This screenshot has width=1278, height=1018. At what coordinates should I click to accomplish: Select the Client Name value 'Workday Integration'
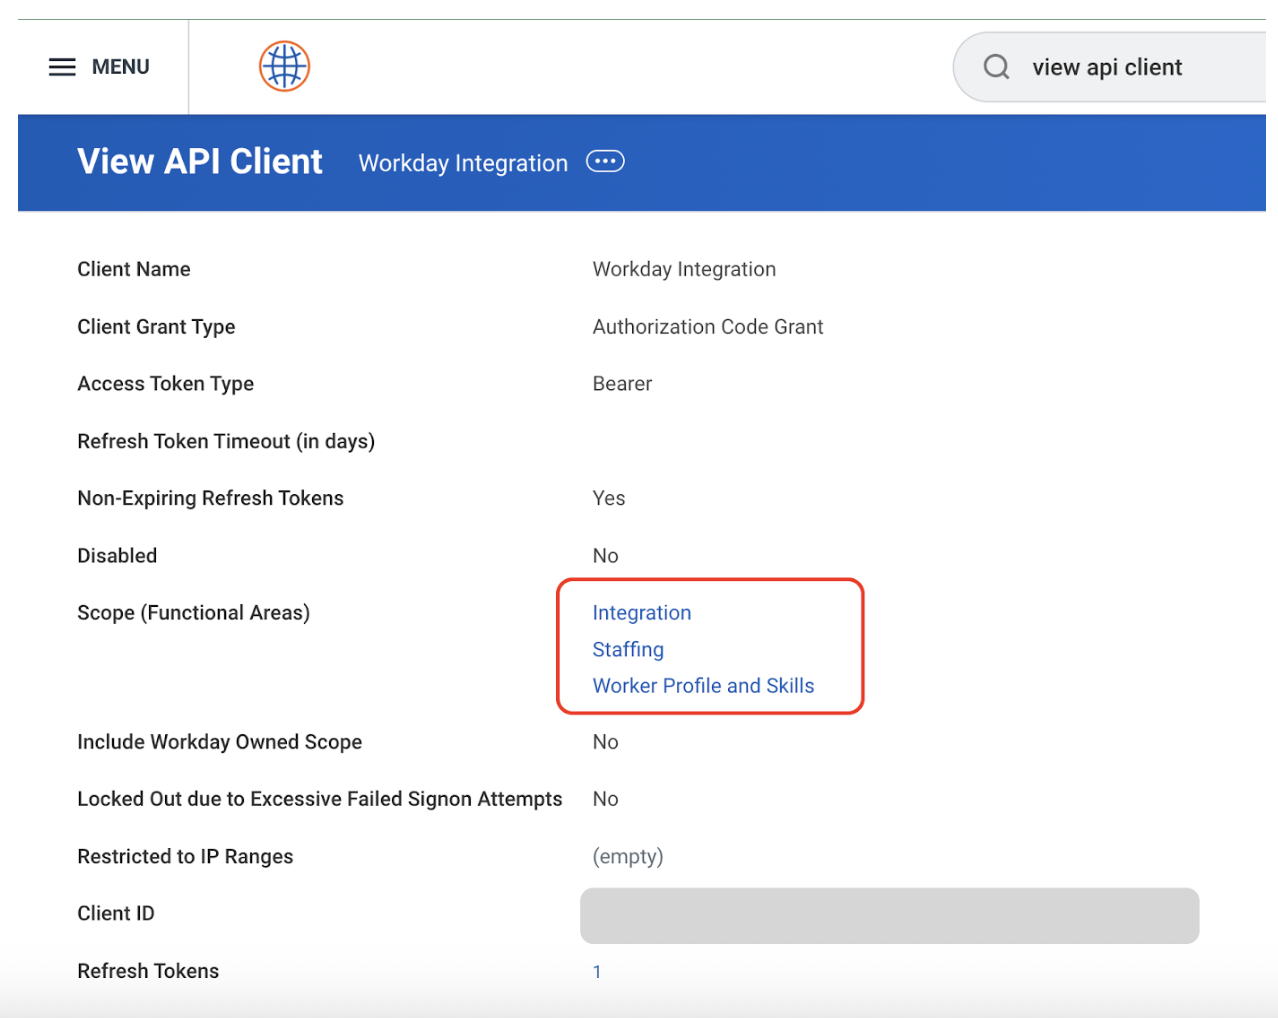(684, 269)
